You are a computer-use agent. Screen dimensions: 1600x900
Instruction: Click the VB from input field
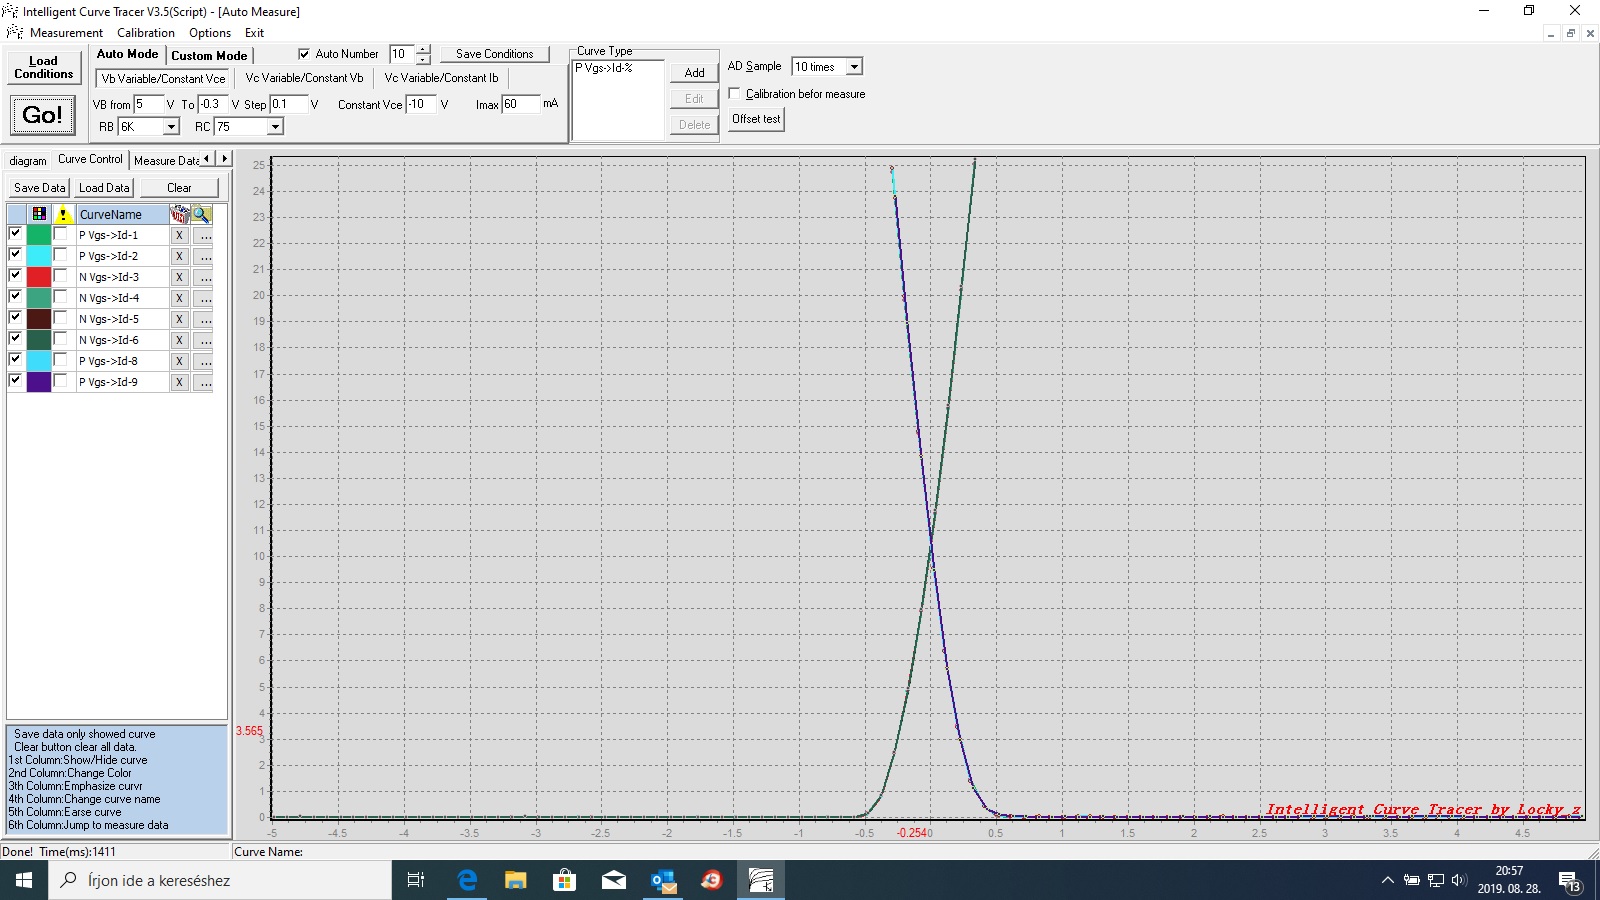point(148,104)
